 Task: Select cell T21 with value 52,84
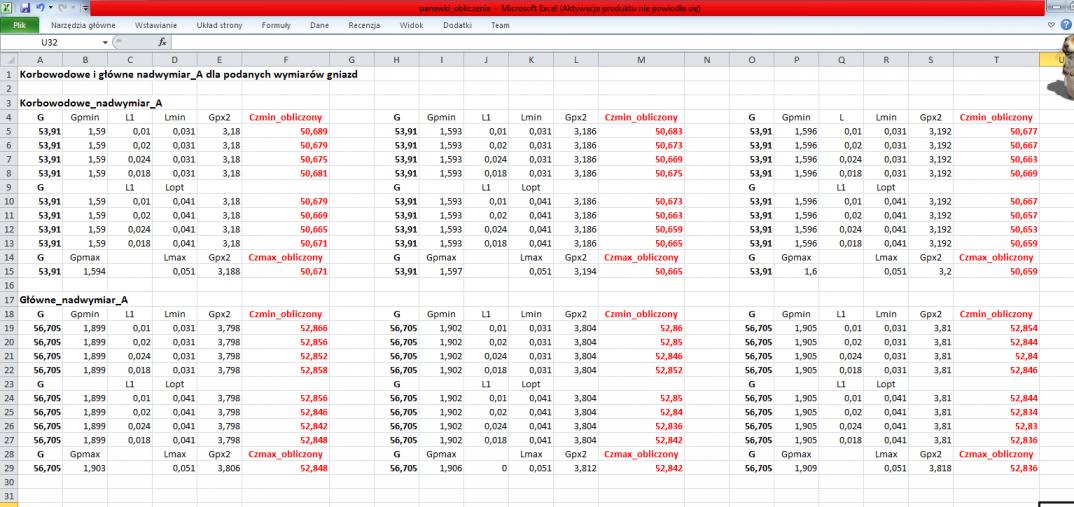coord(996,356)
